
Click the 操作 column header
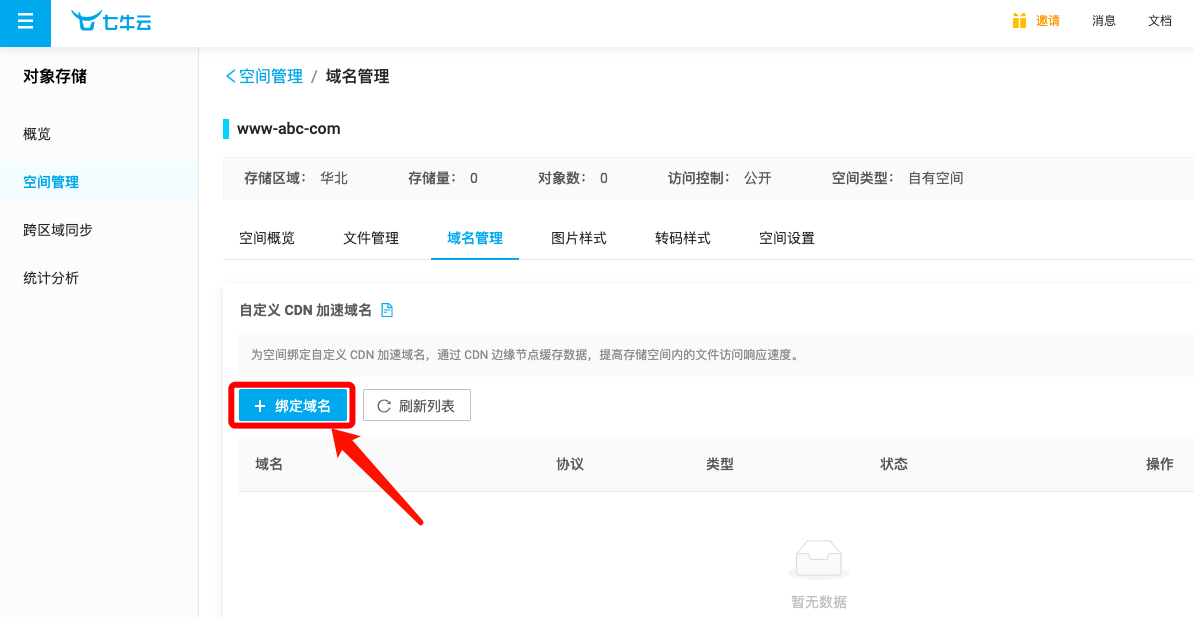pos(1160,464)
